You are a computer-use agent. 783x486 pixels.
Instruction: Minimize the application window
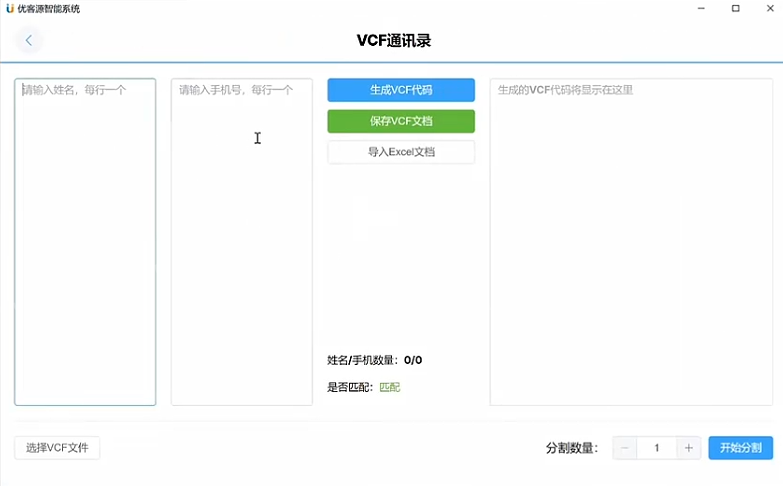[700, 8]
